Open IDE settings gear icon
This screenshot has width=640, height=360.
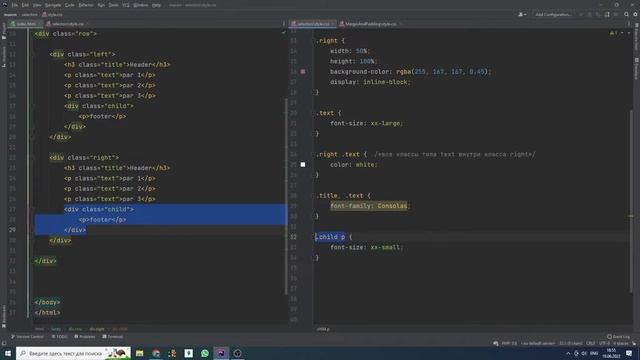coord(635,15)
